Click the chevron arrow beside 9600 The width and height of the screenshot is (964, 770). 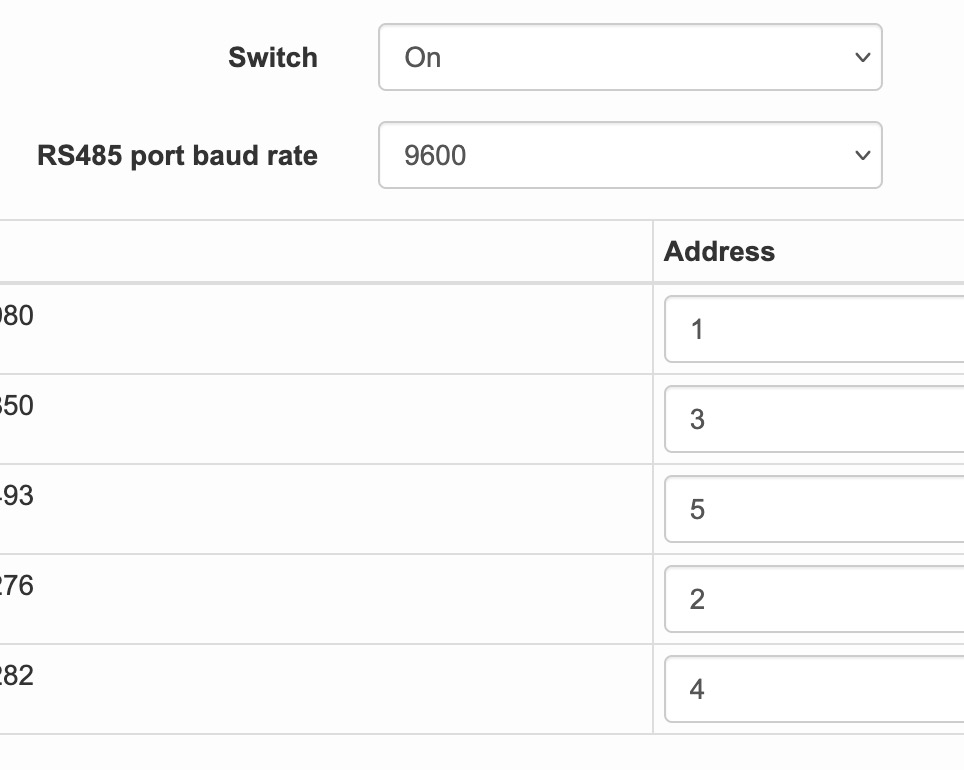coord(863,156)
